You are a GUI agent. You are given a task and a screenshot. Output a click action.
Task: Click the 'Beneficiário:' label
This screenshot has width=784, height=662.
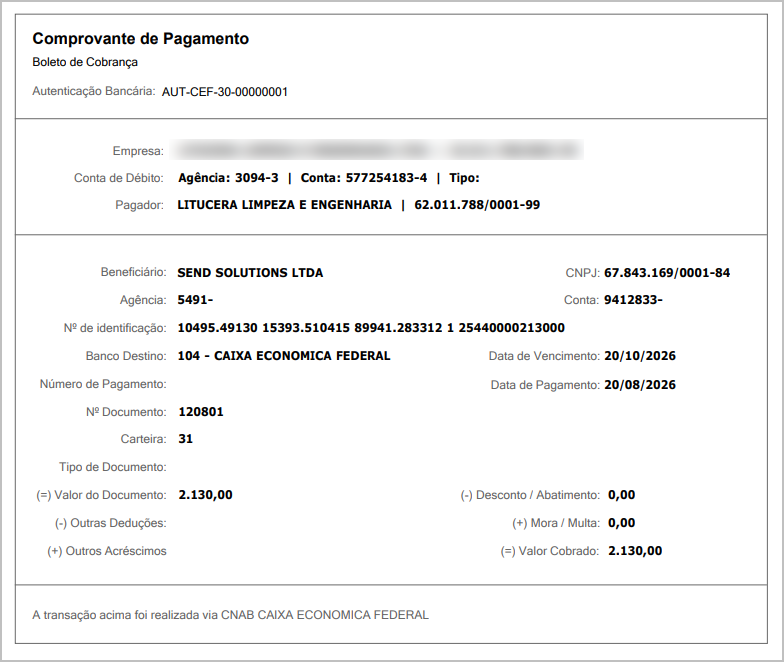click(134, 272)
